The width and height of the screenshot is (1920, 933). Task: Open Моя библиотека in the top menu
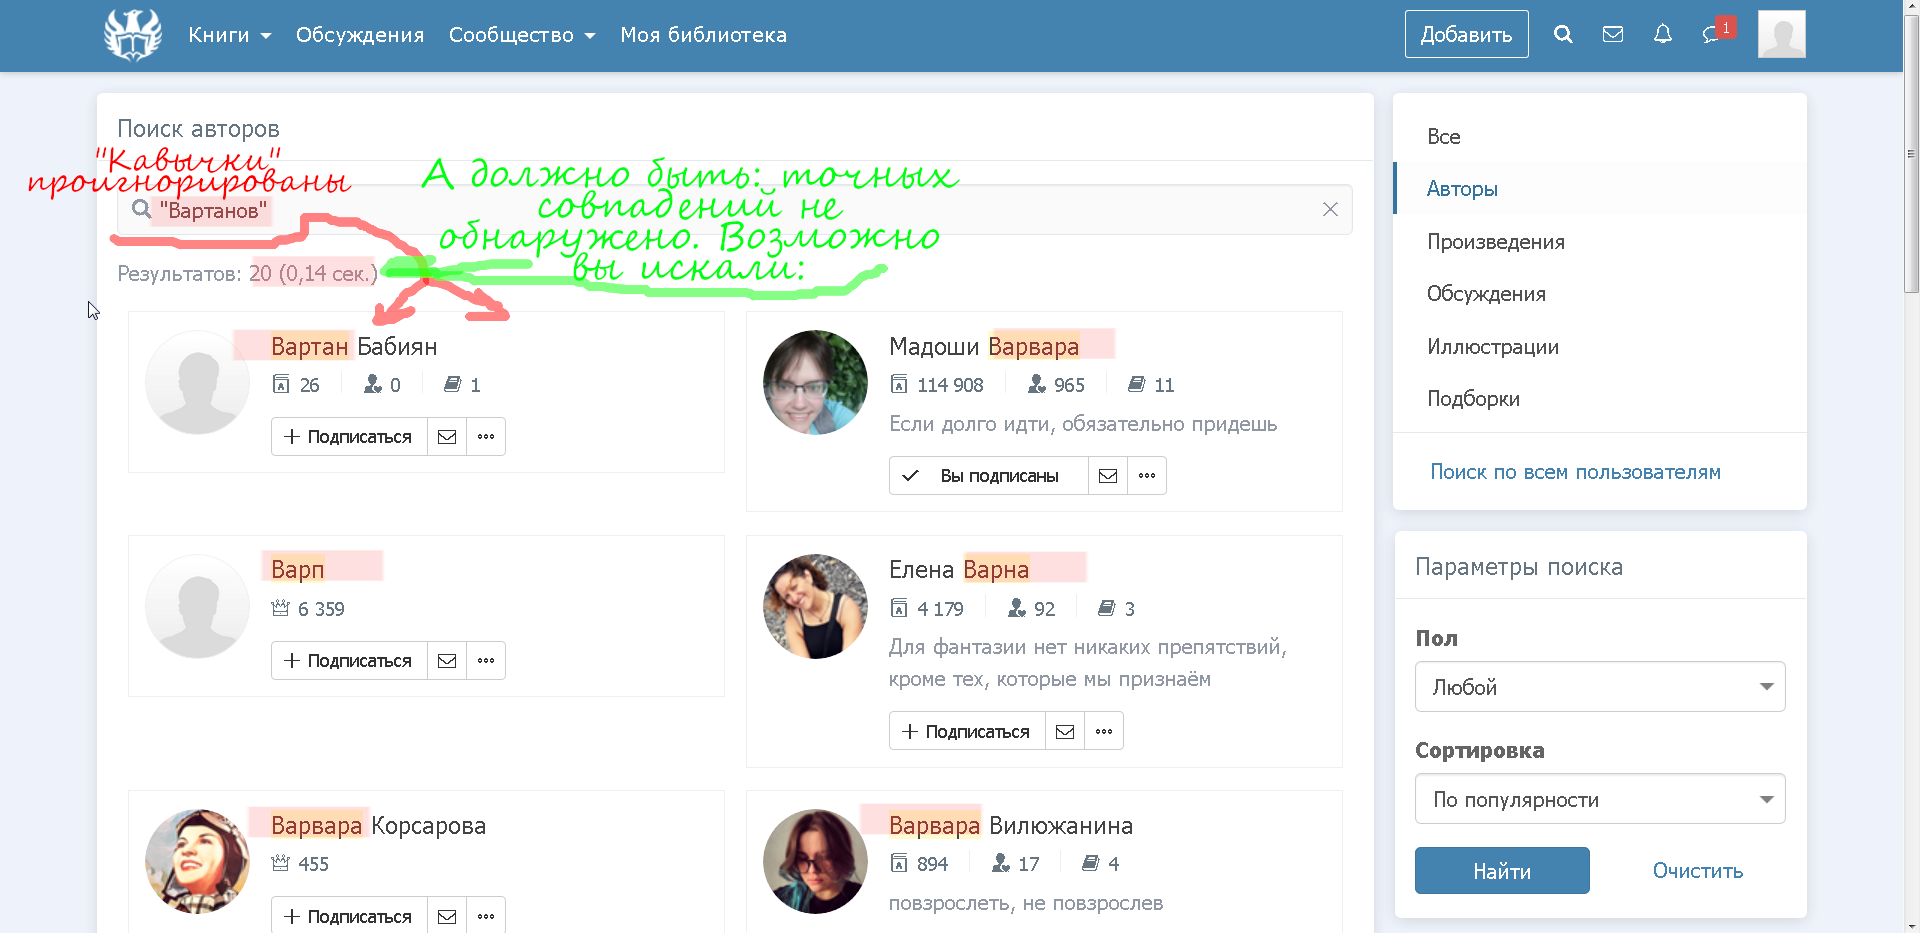[703, 35]
